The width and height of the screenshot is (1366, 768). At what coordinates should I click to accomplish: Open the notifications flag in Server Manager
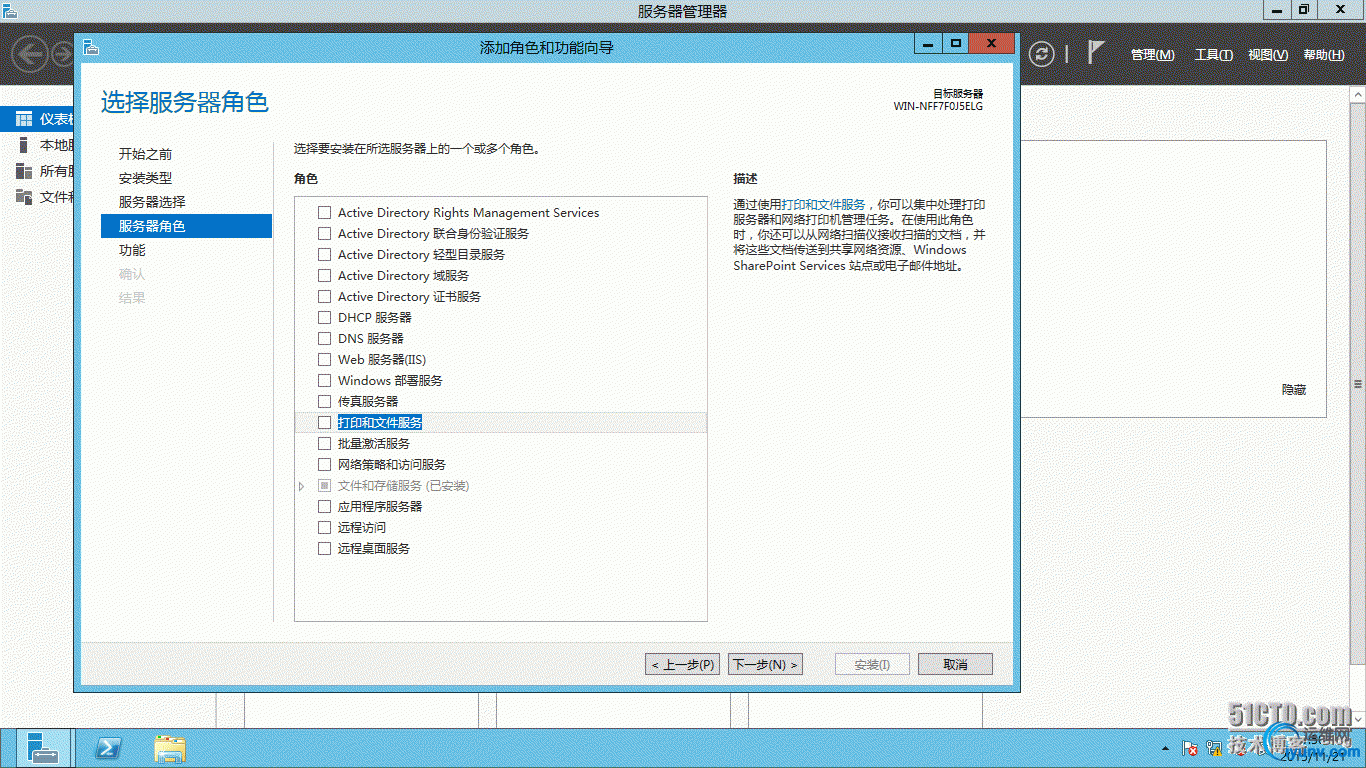tap(1096, 53)
